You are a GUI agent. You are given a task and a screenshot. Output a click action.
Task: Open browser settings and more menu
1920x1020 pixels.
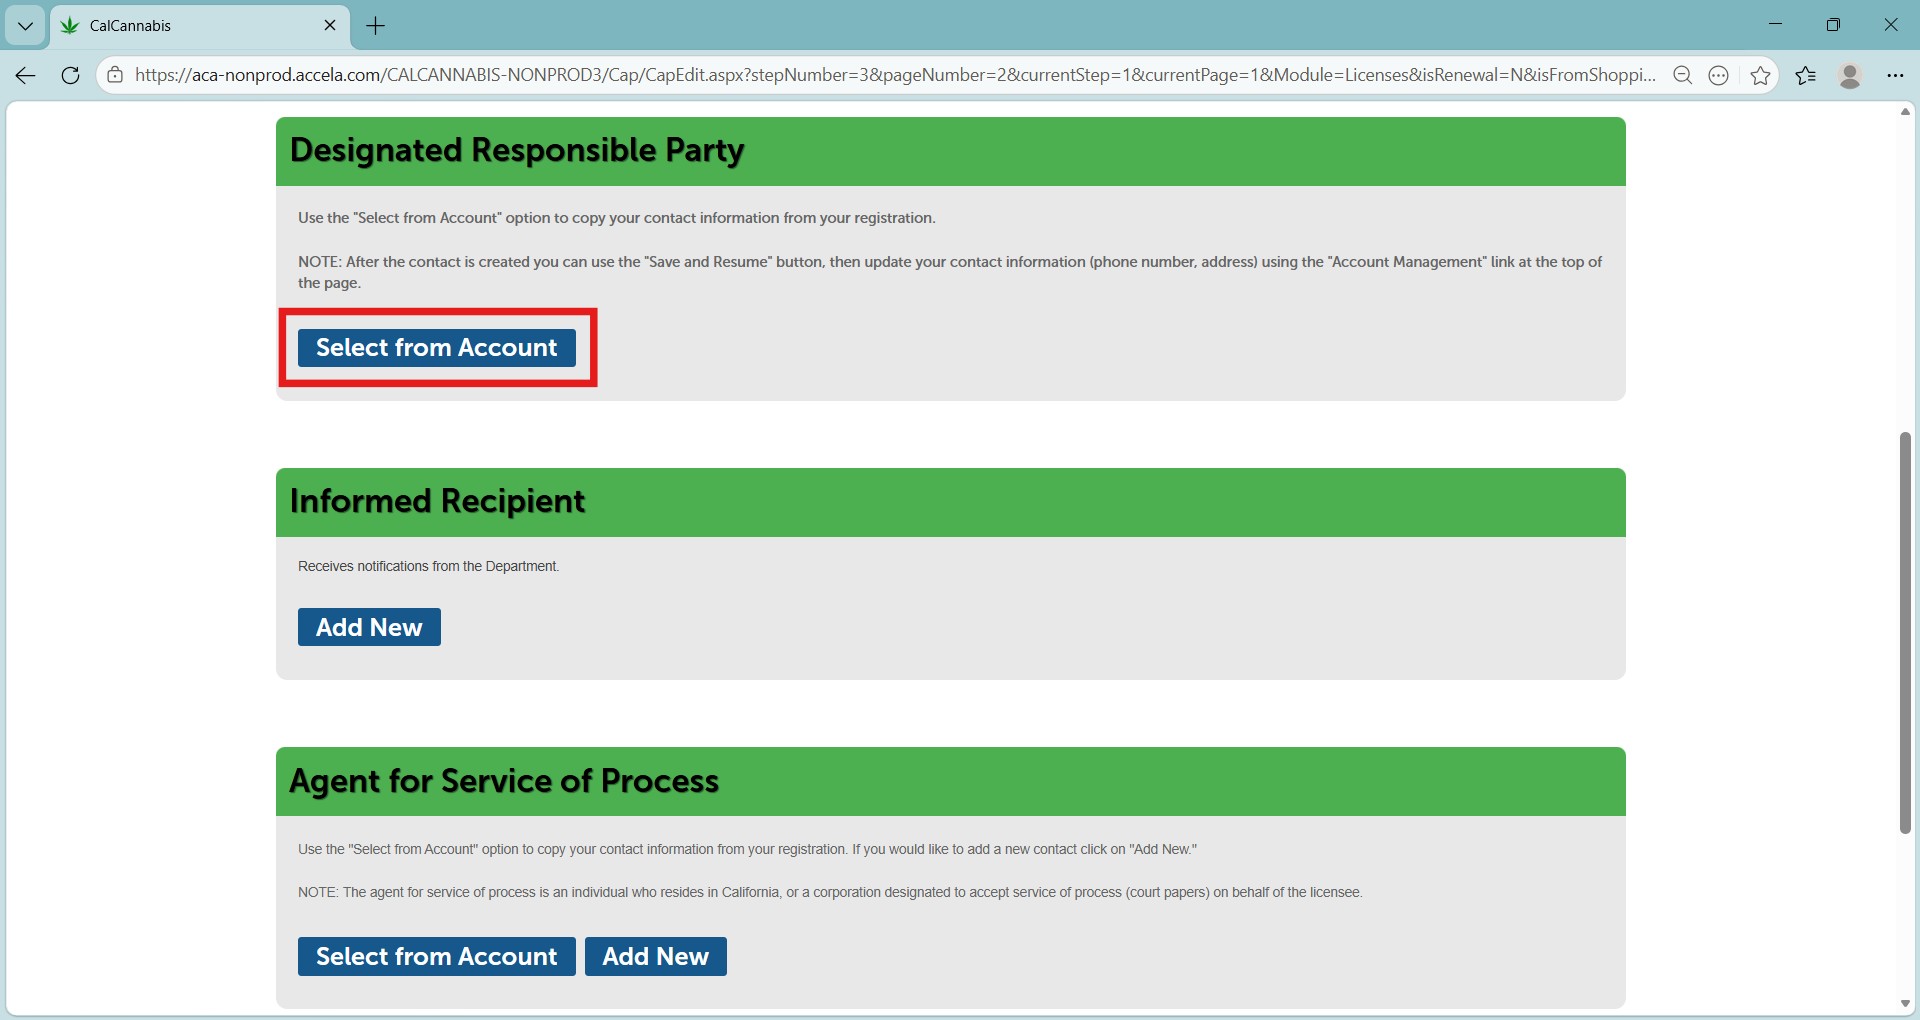(1895, 75)
